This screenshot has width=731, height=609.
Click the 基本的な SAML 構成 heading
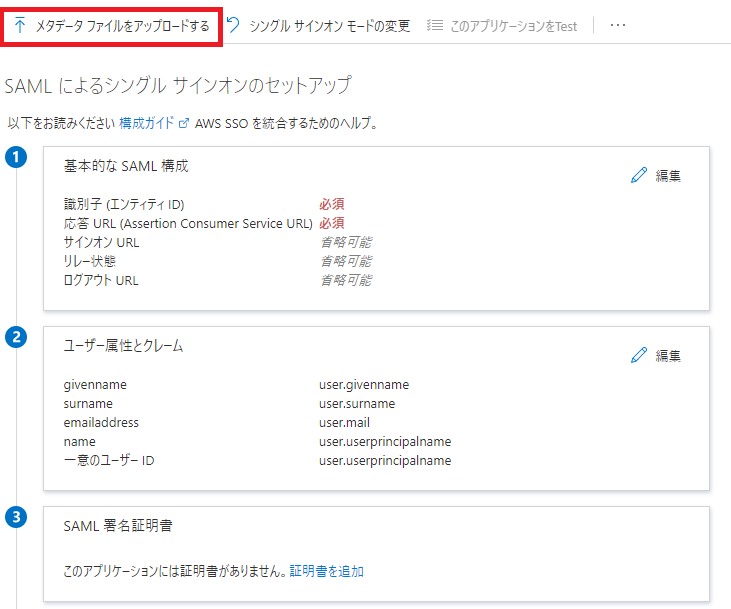click(x=126, y=166)
